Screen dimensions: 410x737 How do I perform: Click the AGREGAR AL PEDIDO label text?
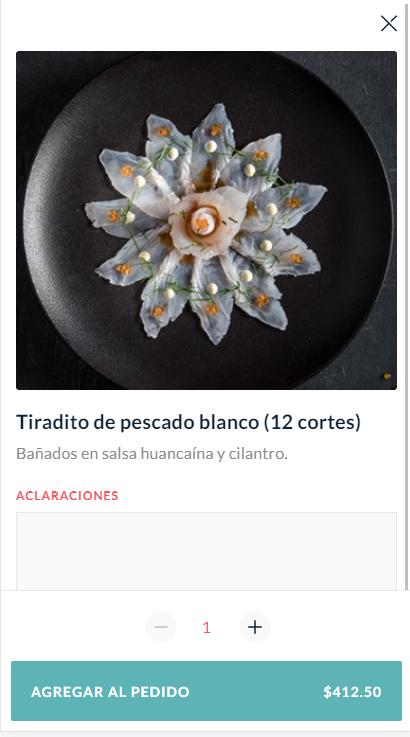(x=110, y=692)
